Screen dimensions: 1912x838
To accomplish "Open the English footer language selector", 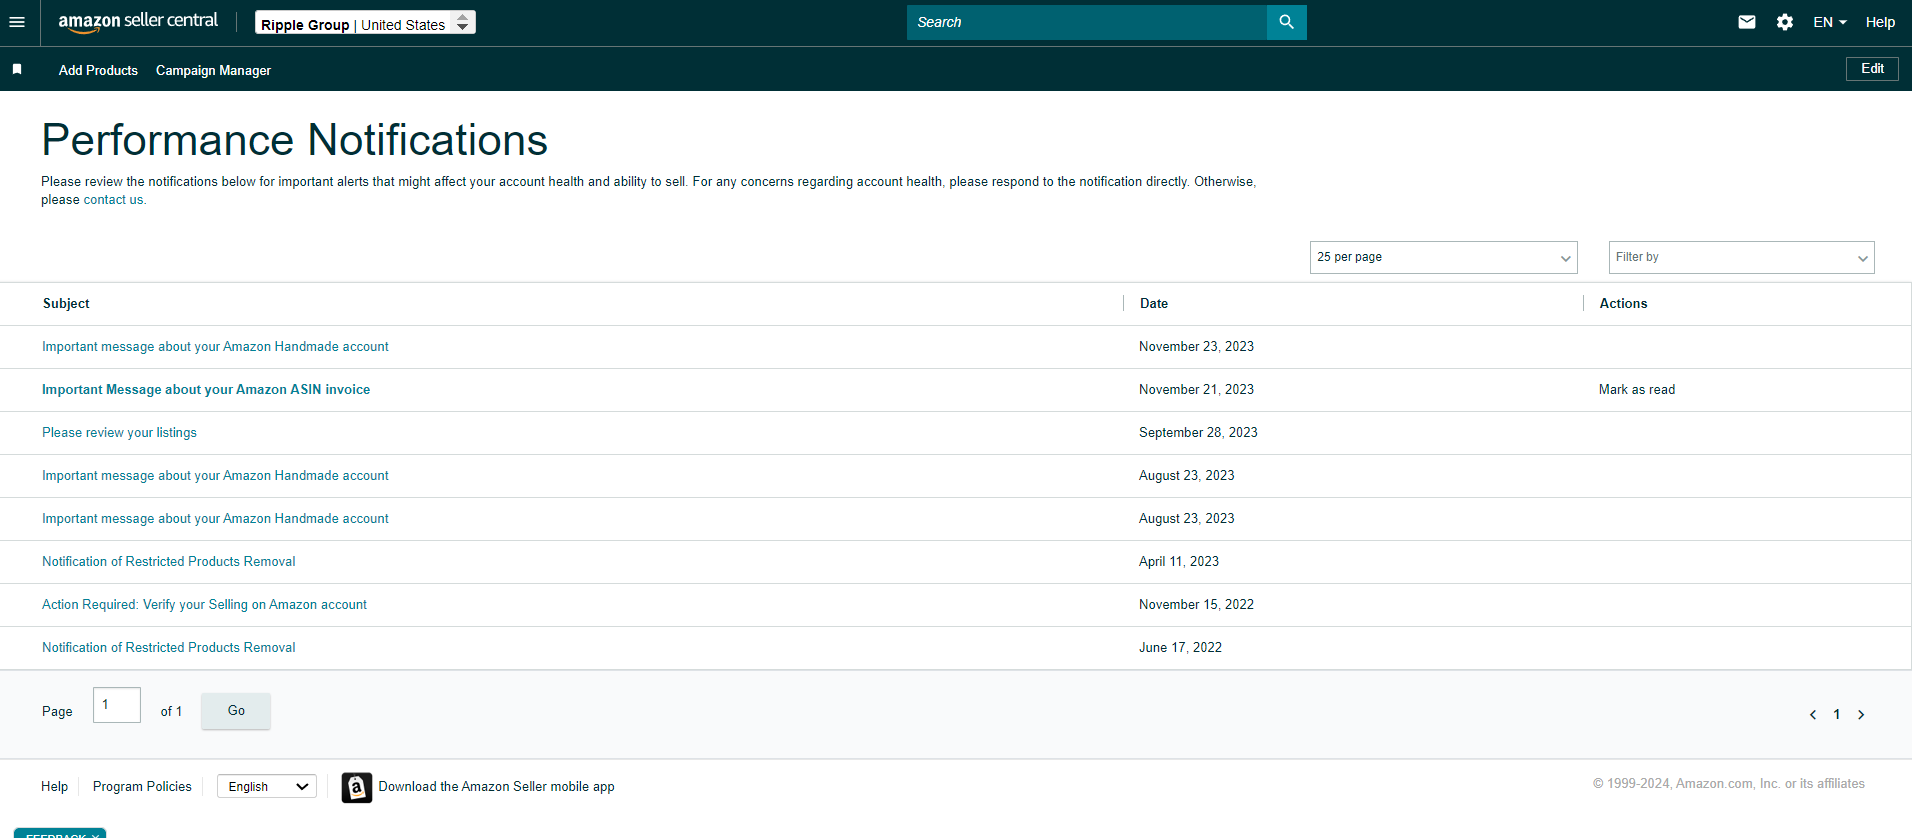I will 267,786.
